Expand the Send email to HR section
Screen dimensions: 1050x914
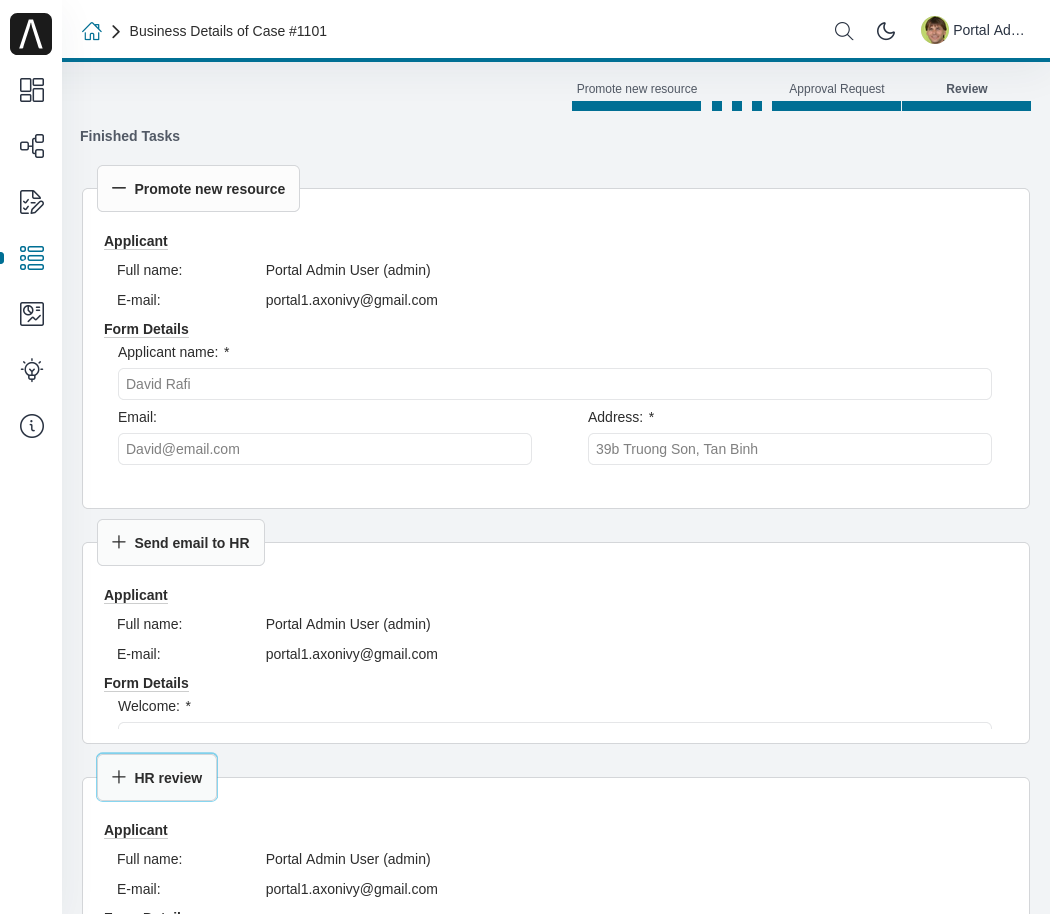(181, 543)
